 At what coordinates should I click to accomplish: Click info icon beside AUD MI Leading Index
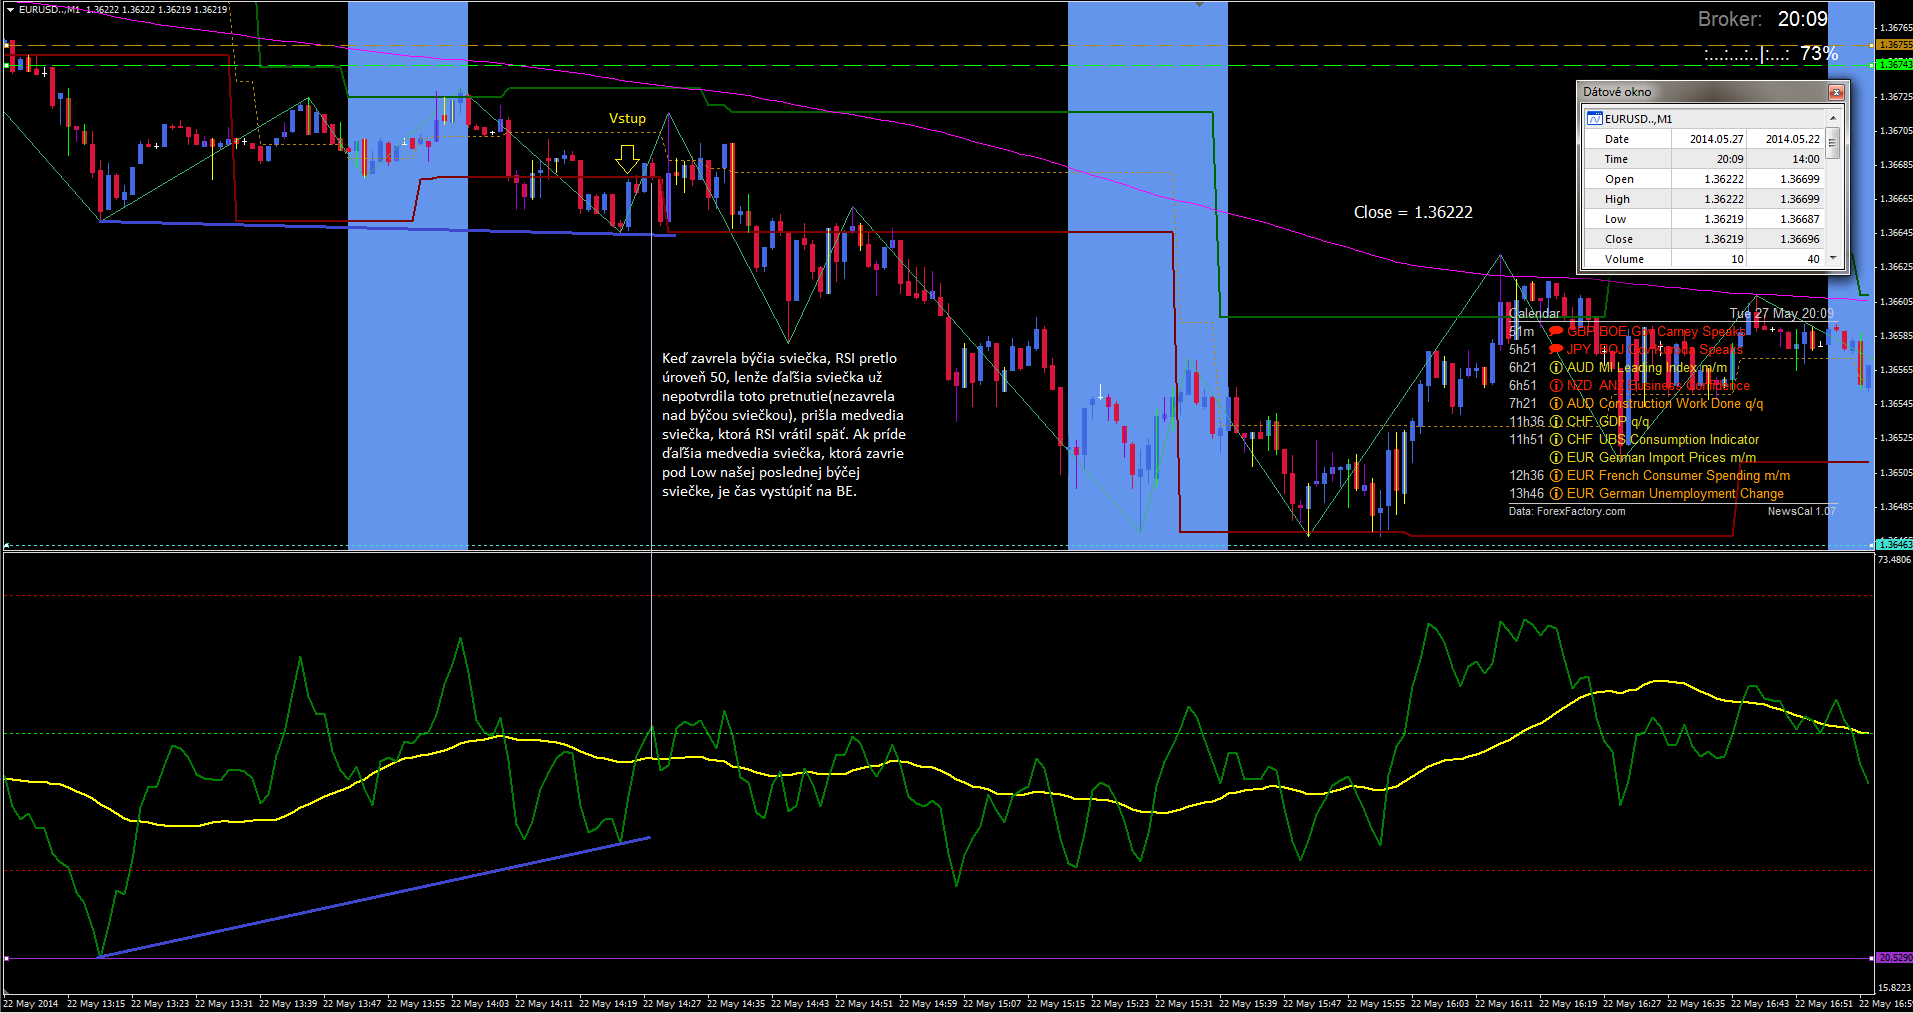click(x=1556, y=368)
